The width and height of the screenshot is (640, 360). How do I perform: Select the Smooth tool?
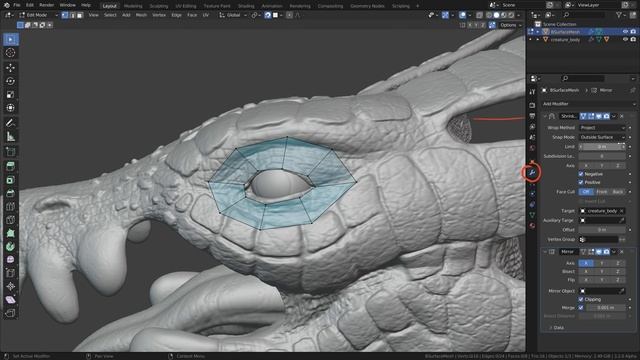pos(11,260)
